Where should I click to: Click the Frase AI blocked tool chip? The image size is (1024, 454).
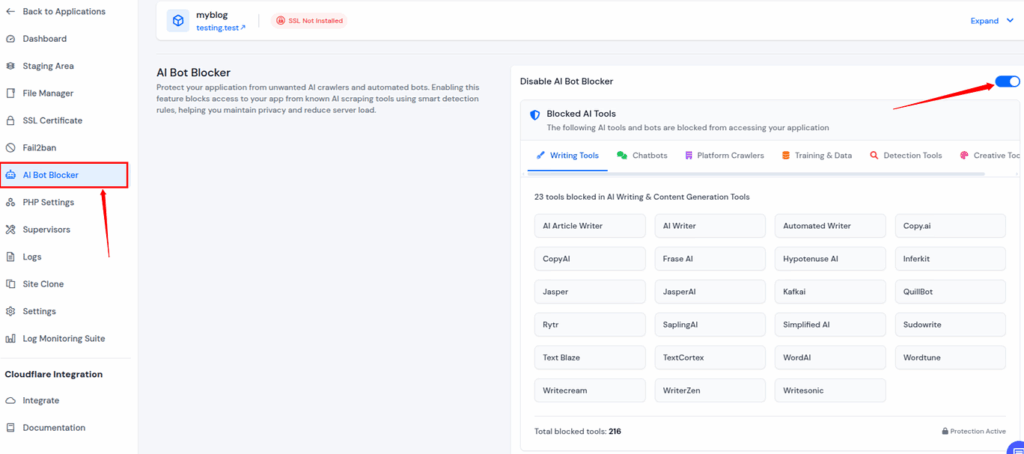(x=710, y=259)
